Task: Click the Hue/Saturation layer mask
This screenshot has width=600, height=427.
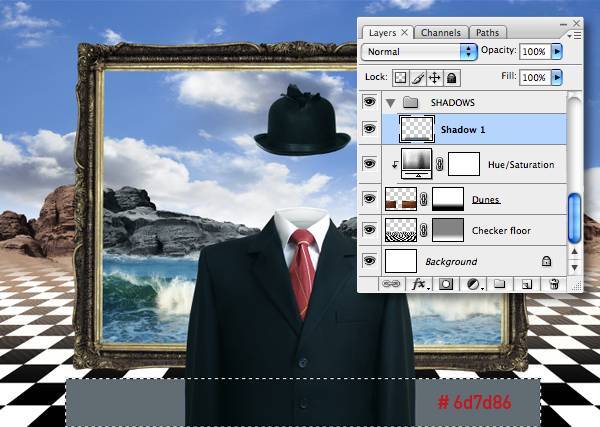Action: click(x=464, y=164)
